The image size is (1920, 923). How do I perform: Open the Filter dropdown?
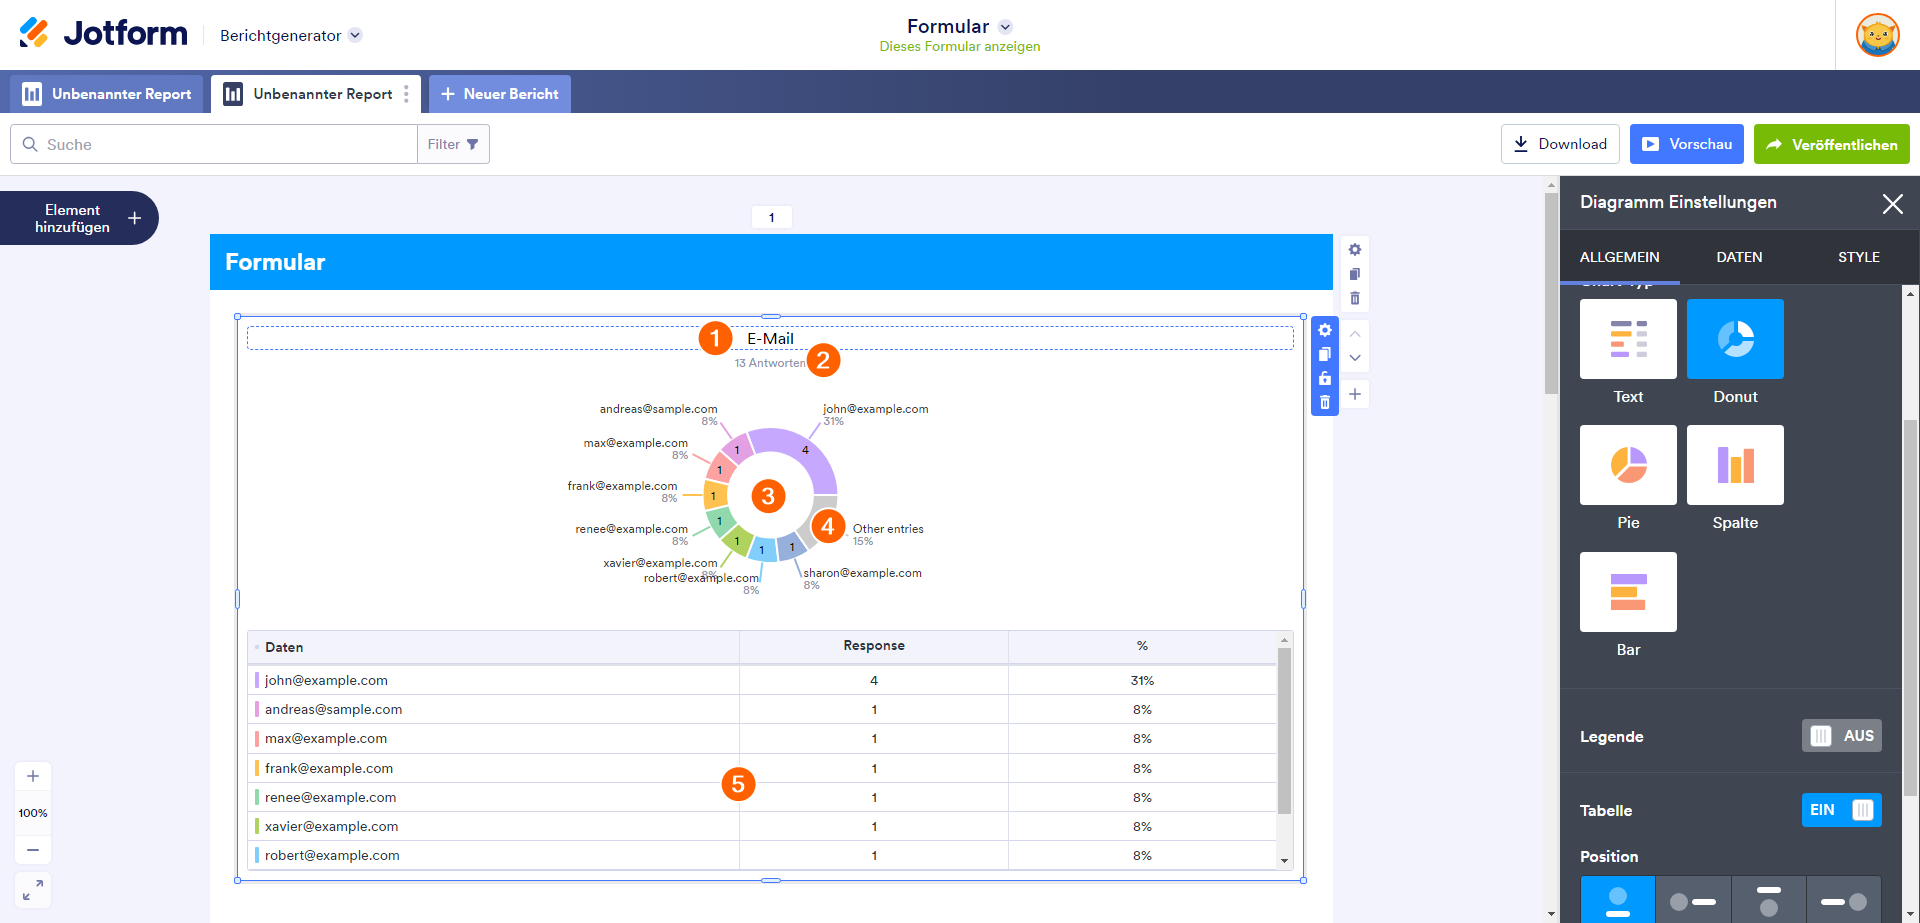pos(453,144)
